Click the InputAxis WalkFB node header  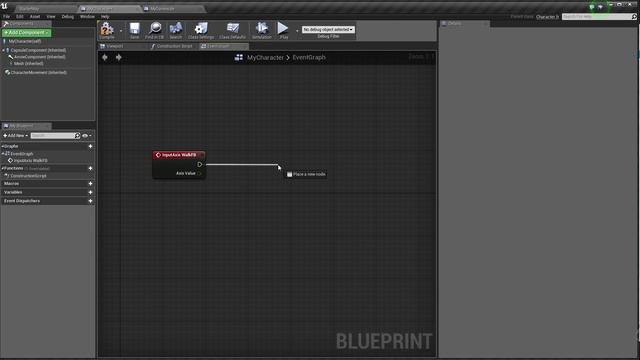pyautogui.click(x=179, y=155)
